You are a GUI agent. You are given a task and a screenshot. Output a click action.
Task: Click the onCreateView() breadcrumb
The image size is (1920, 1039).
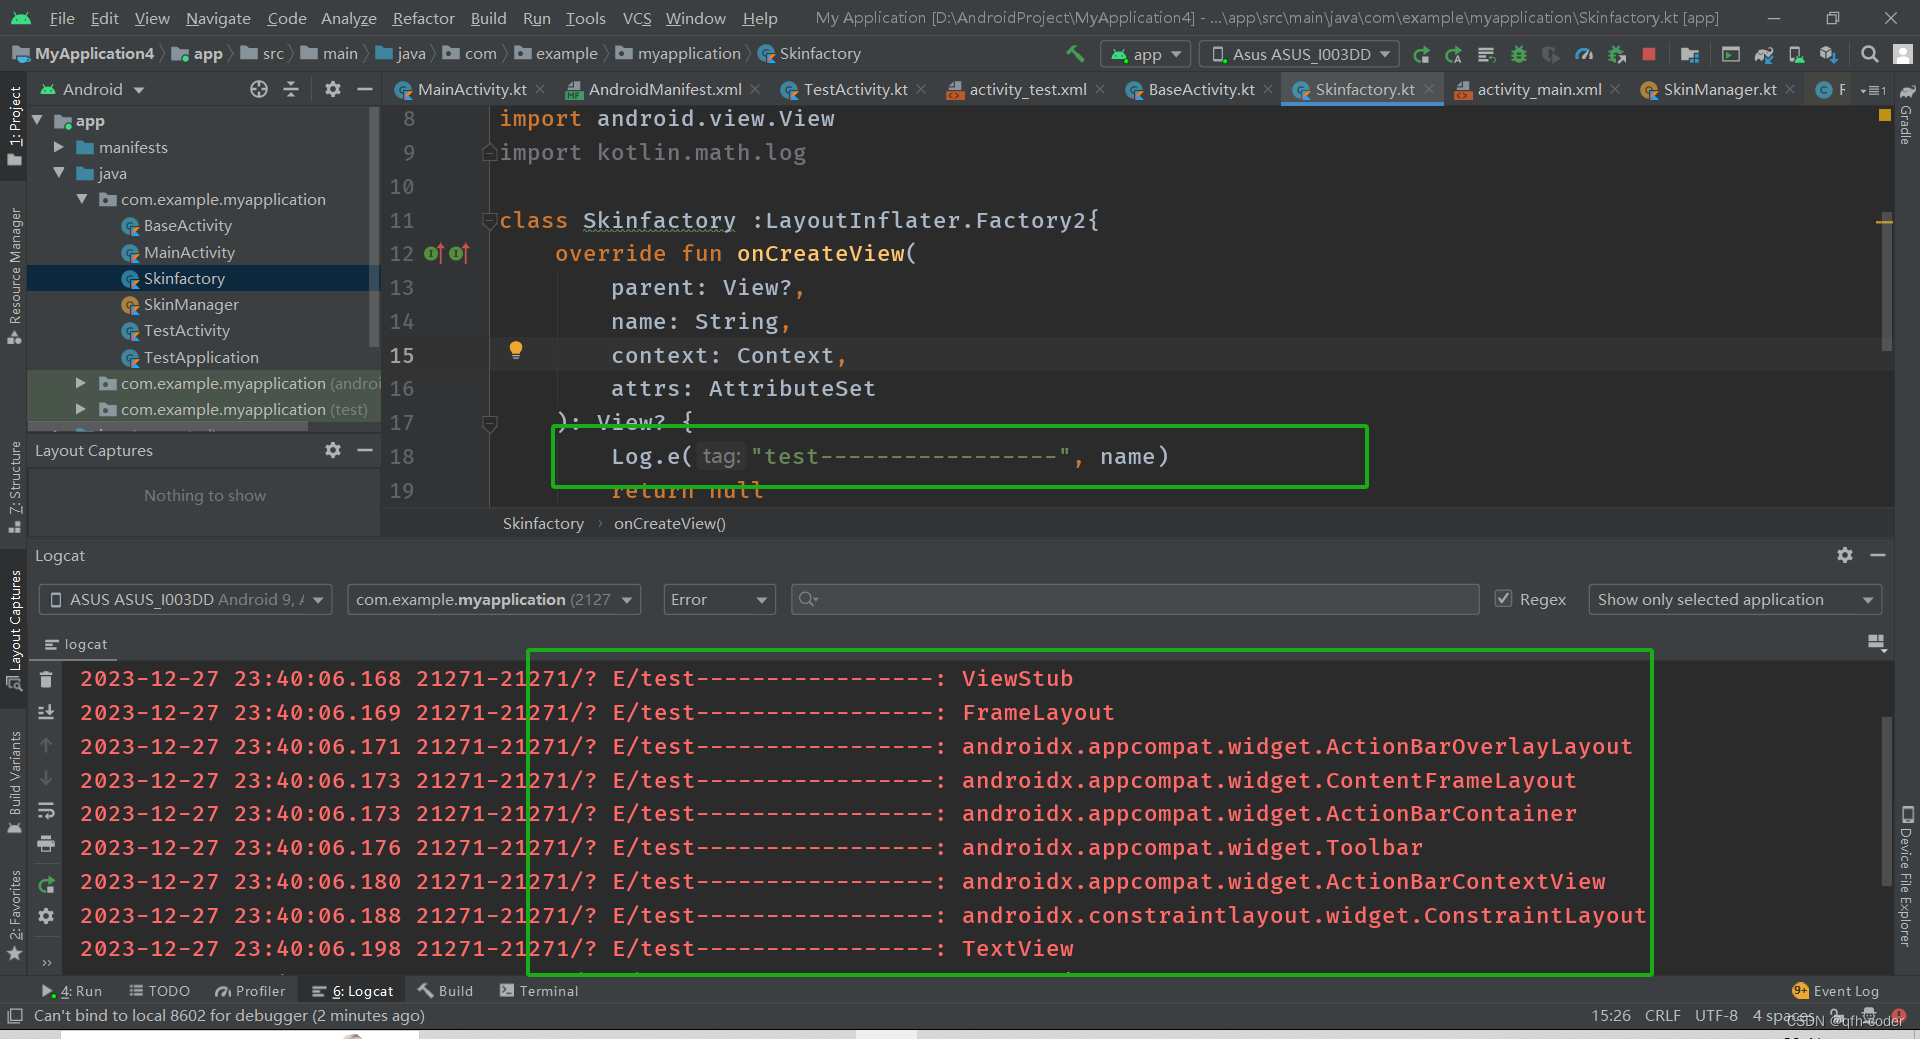670,523
